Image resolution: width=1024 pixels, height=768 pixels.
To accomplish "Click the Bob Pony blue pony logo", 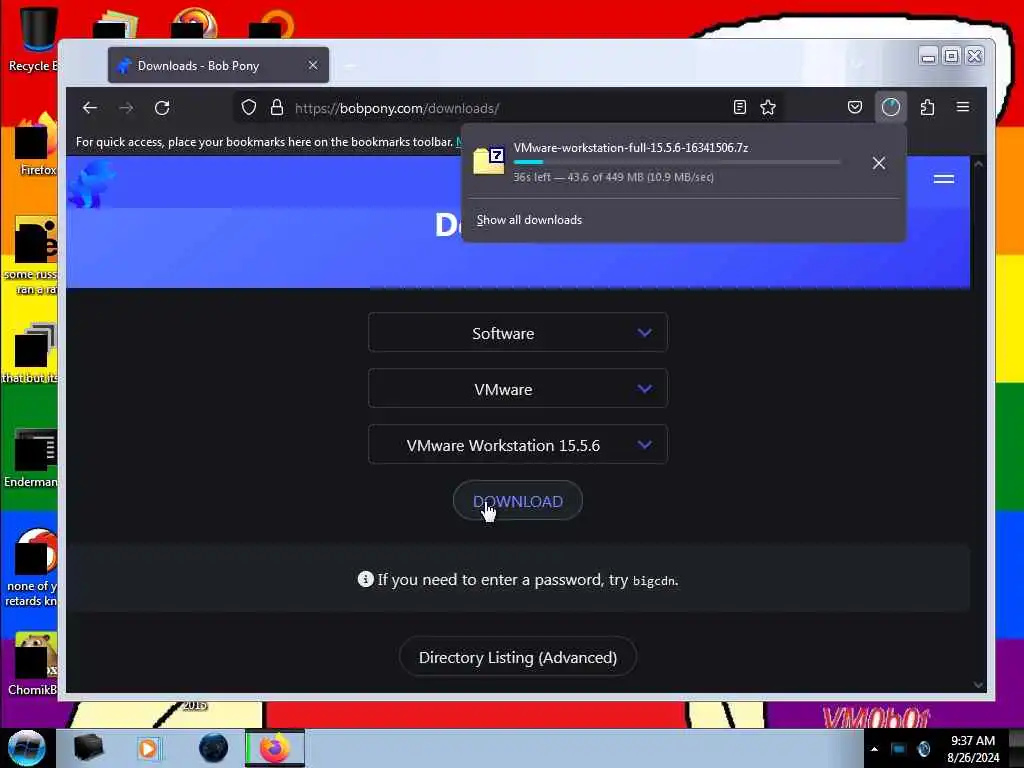I will pos(91,184).
